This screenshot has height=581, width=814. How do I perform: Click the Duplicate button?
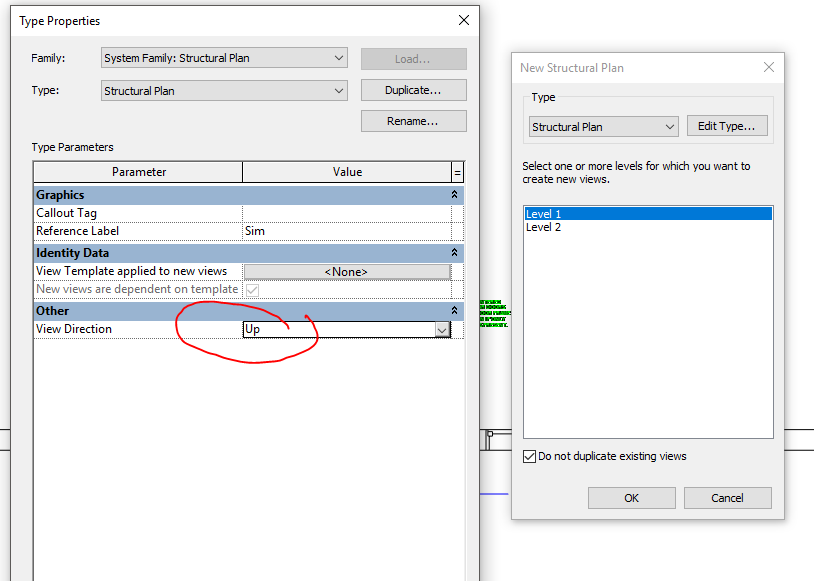click(413, 90)
